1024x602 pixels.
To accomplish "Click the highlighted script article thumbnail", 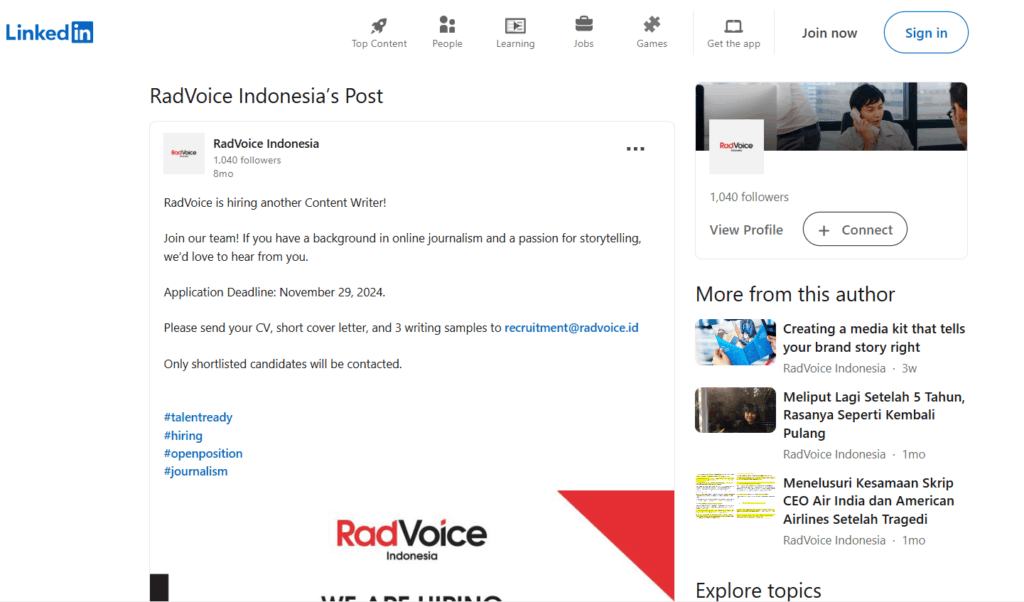I will pyautogui.click(x=735, y=496).
